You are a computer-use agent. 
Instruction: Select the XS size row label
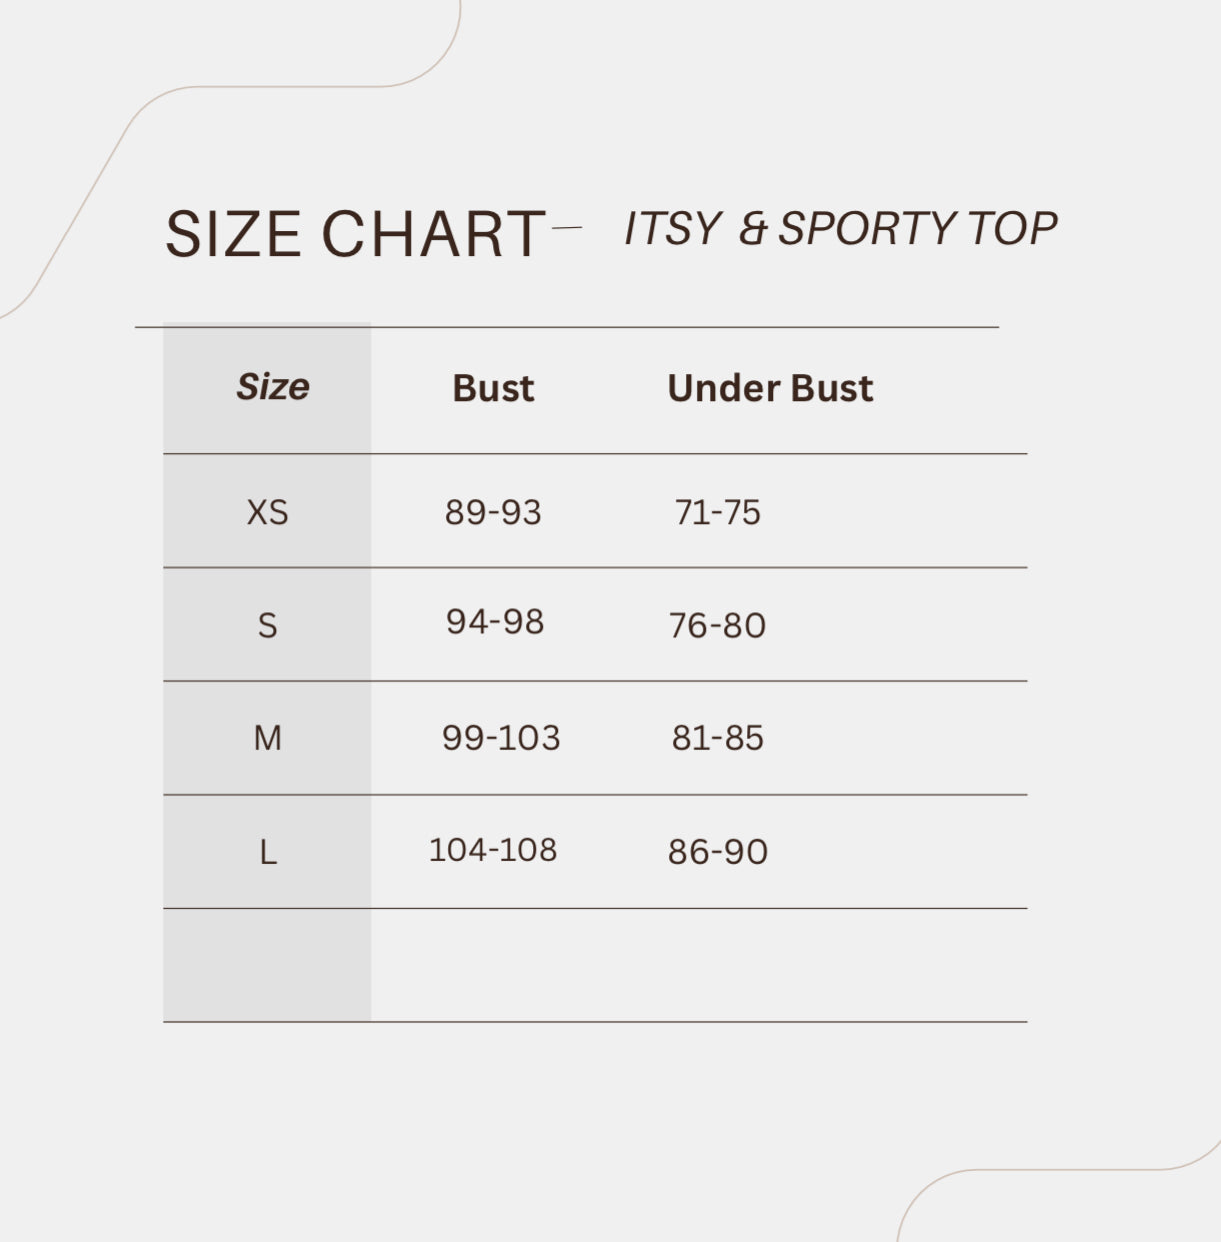point(267,512)
